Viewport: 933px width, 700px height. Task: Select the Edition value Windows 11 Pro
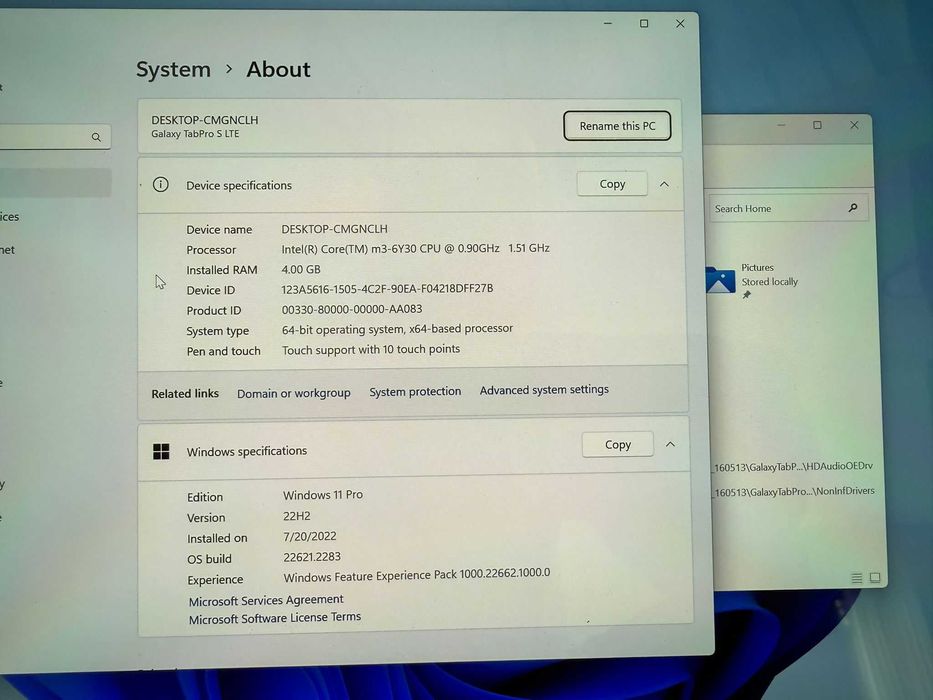(x=323, y=495)
